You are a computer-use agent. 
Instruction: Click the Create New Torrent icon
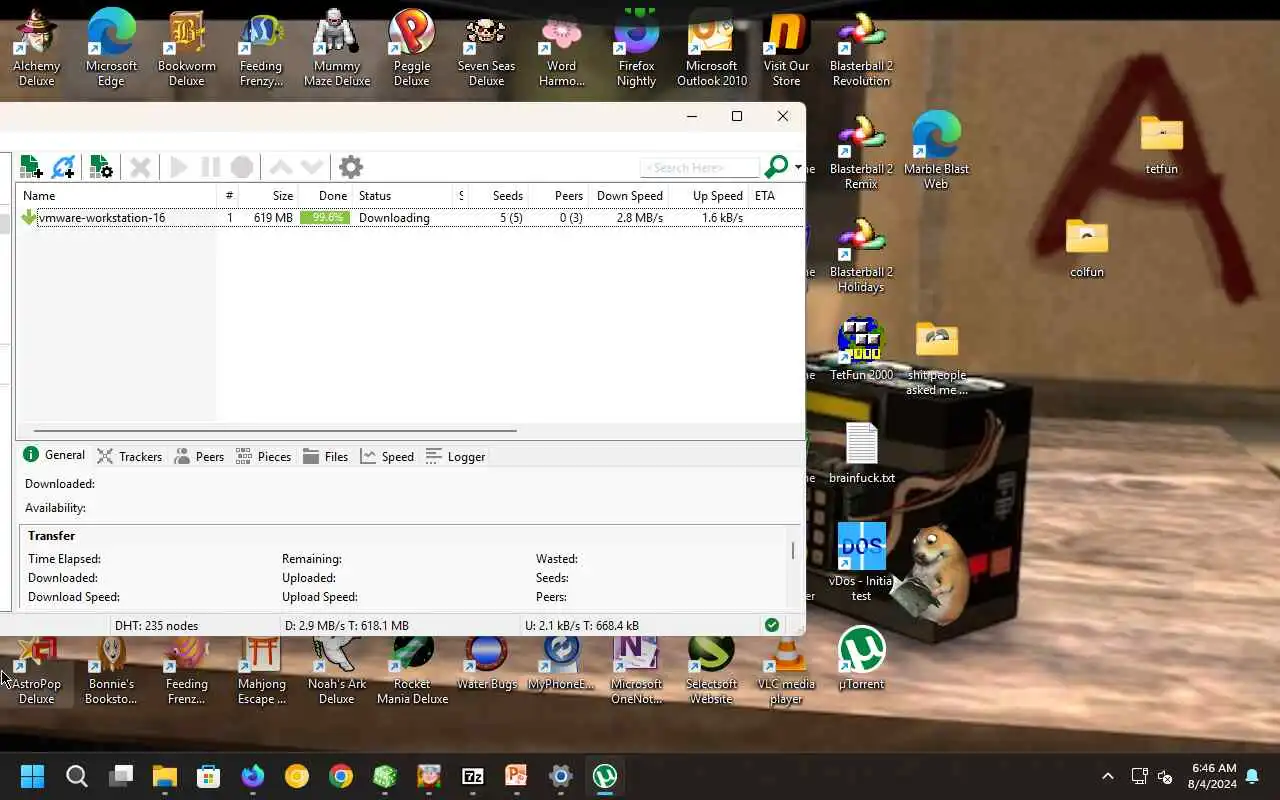click(x=100, y=167)
